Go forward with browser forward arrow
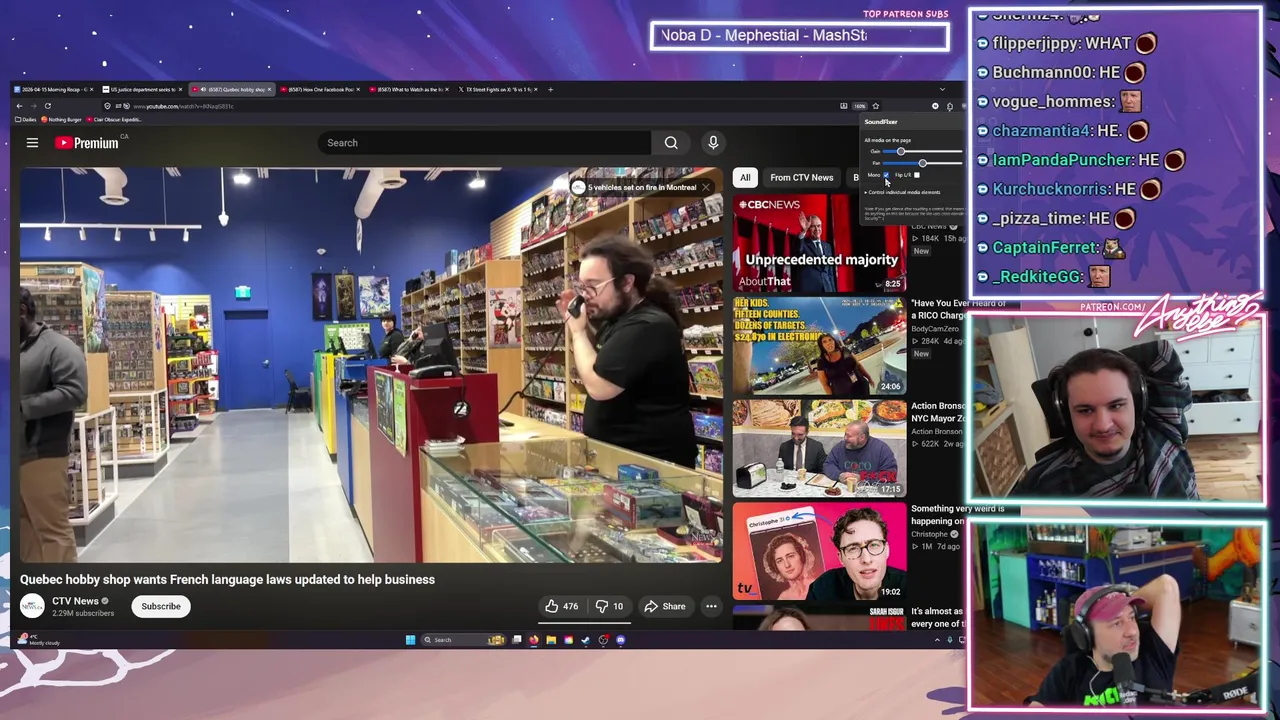Screen dimensions: 1280x720 (x=34, y=106)
